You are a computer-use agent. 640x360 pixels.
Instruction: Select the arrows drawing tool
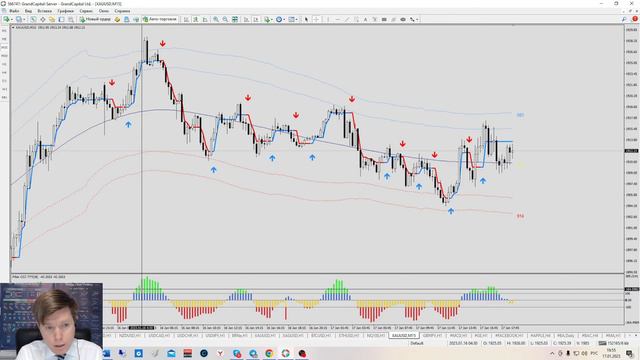[412, 19]
